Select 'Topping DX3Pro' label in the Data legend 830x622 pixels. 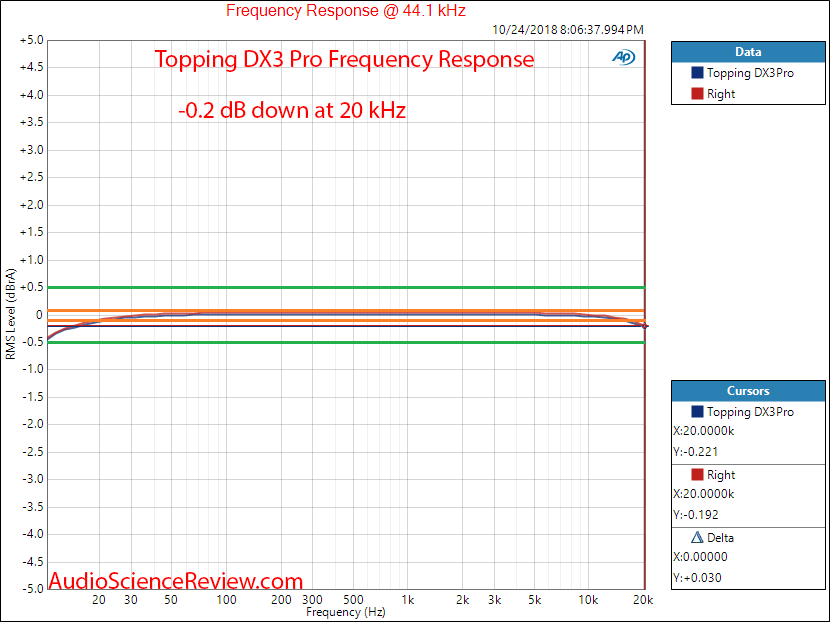750,73
